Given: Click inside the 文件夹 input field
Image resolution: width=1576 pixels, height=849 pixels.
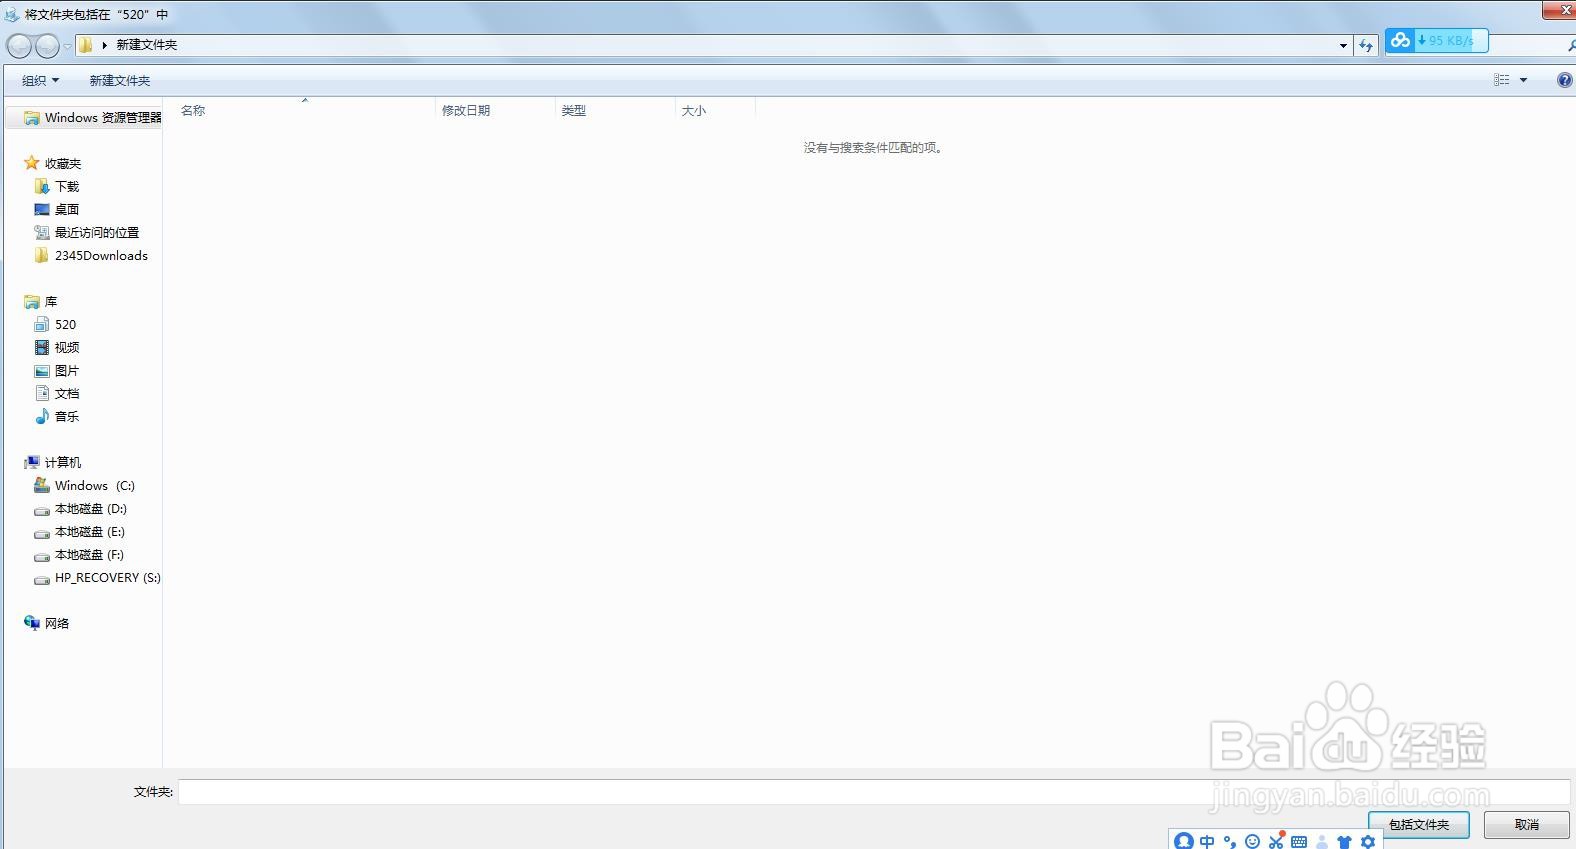Looking at the screenshot, I should pos(873,791).
